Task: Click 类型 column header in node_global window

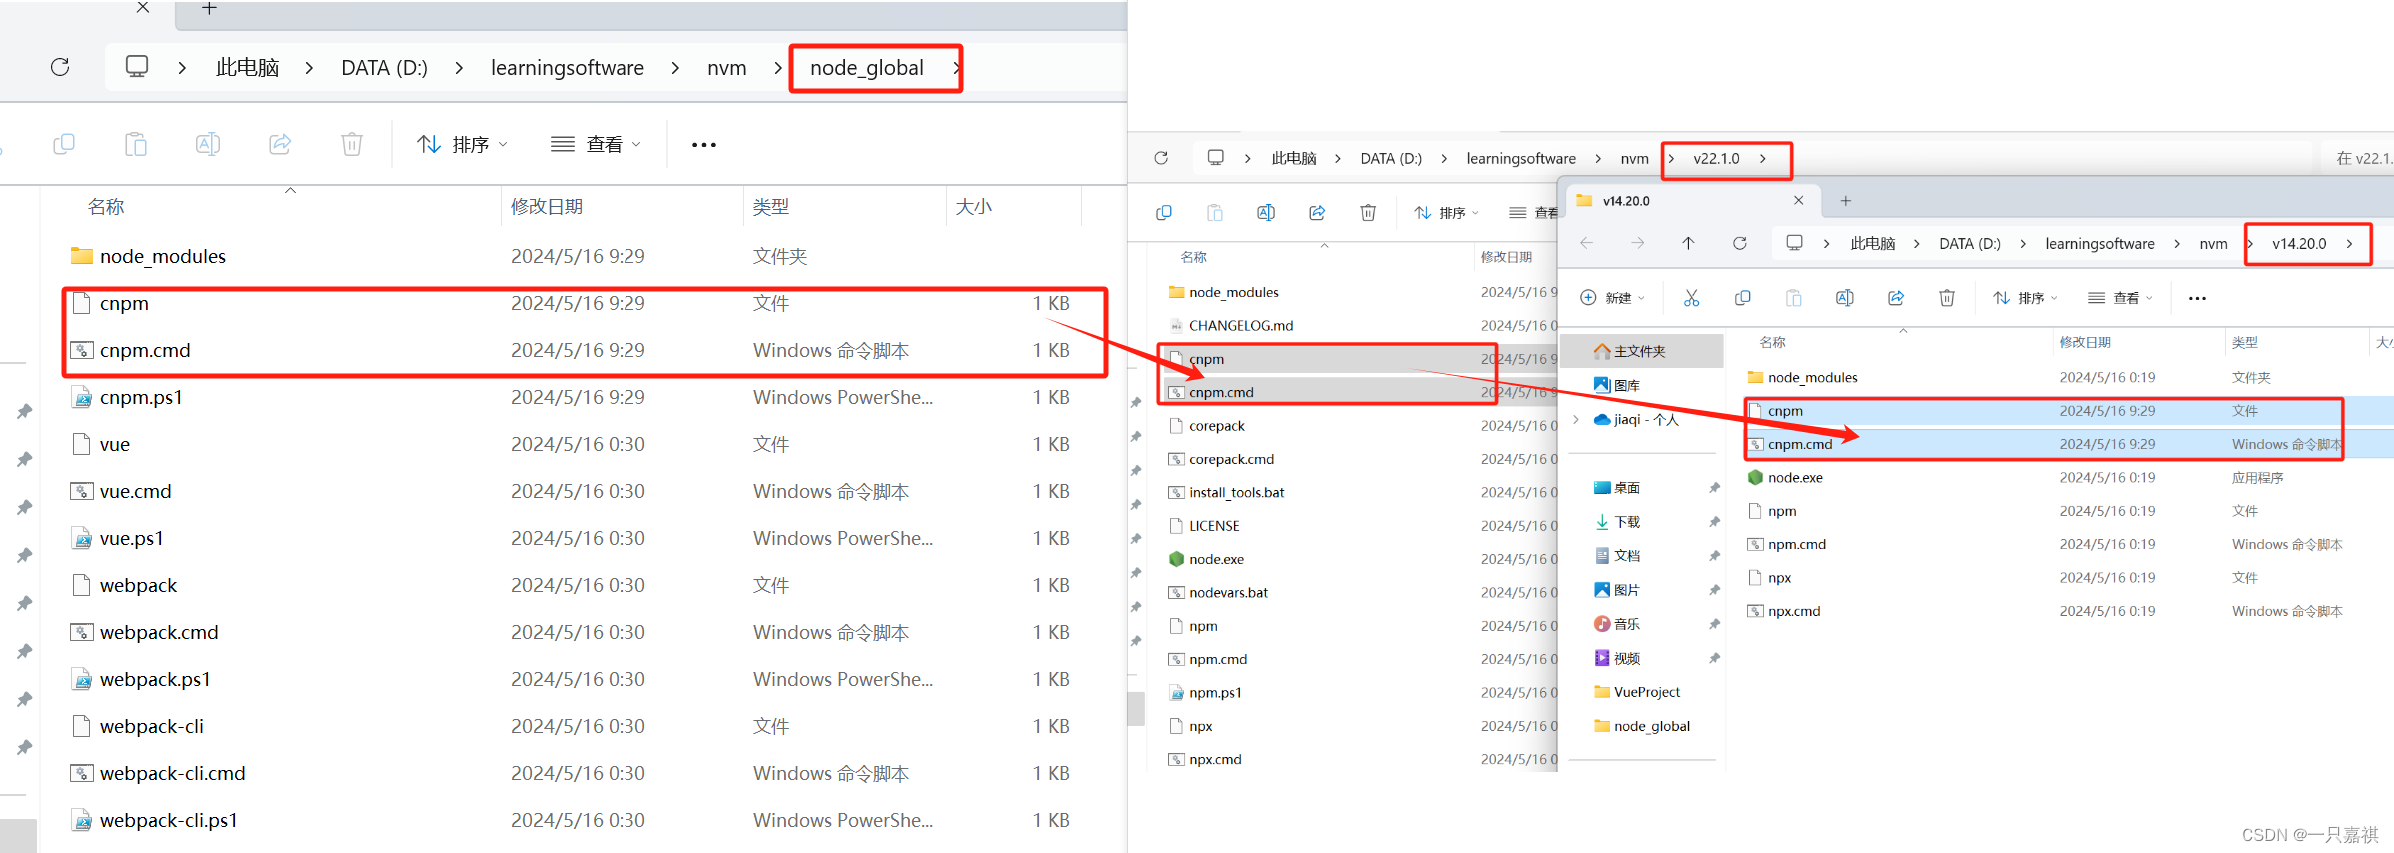Action: tap(771, 207)
